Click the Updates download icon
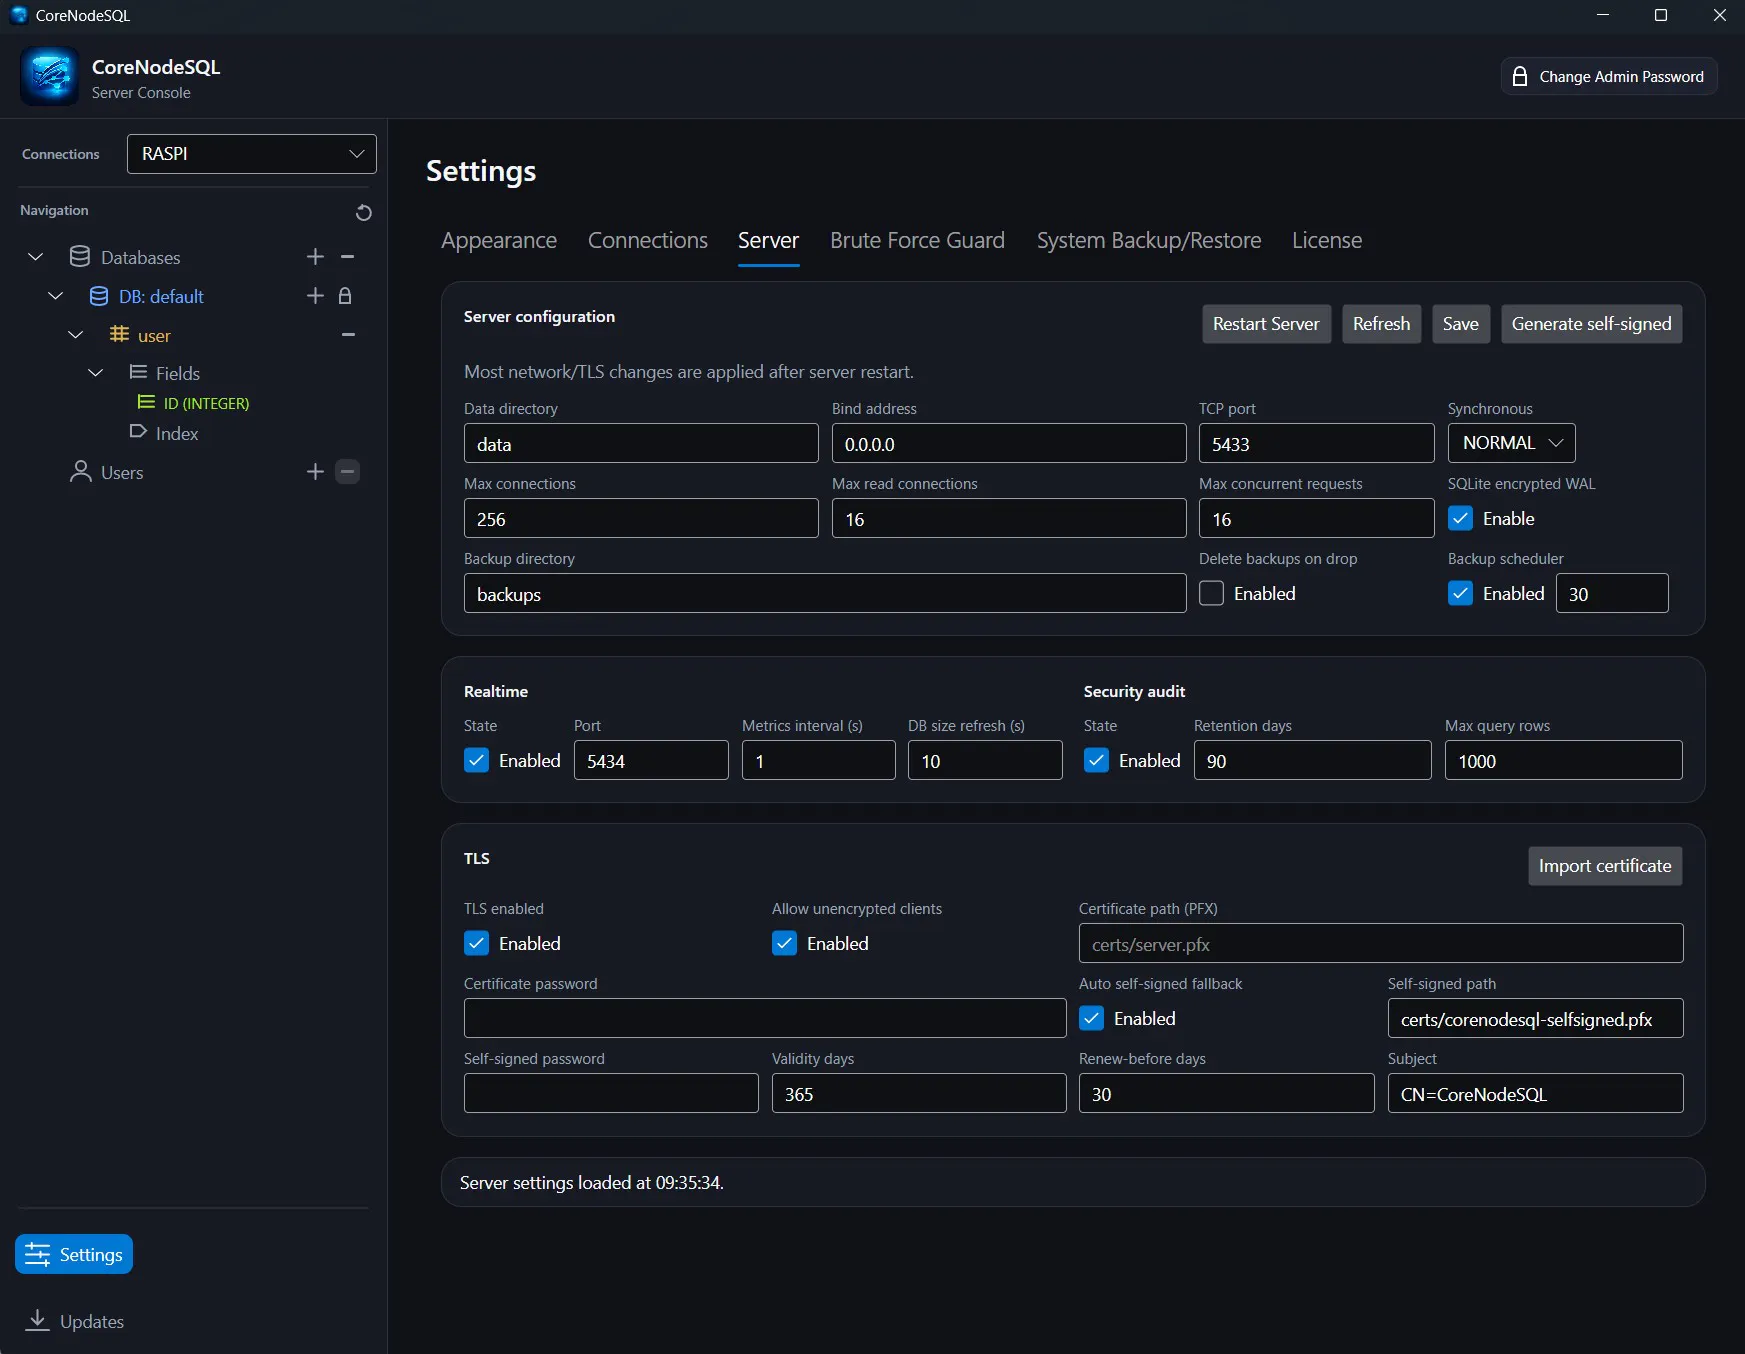This screenshot has height=1354, width=1745. pyautogui.click(x=37, y=1320)
